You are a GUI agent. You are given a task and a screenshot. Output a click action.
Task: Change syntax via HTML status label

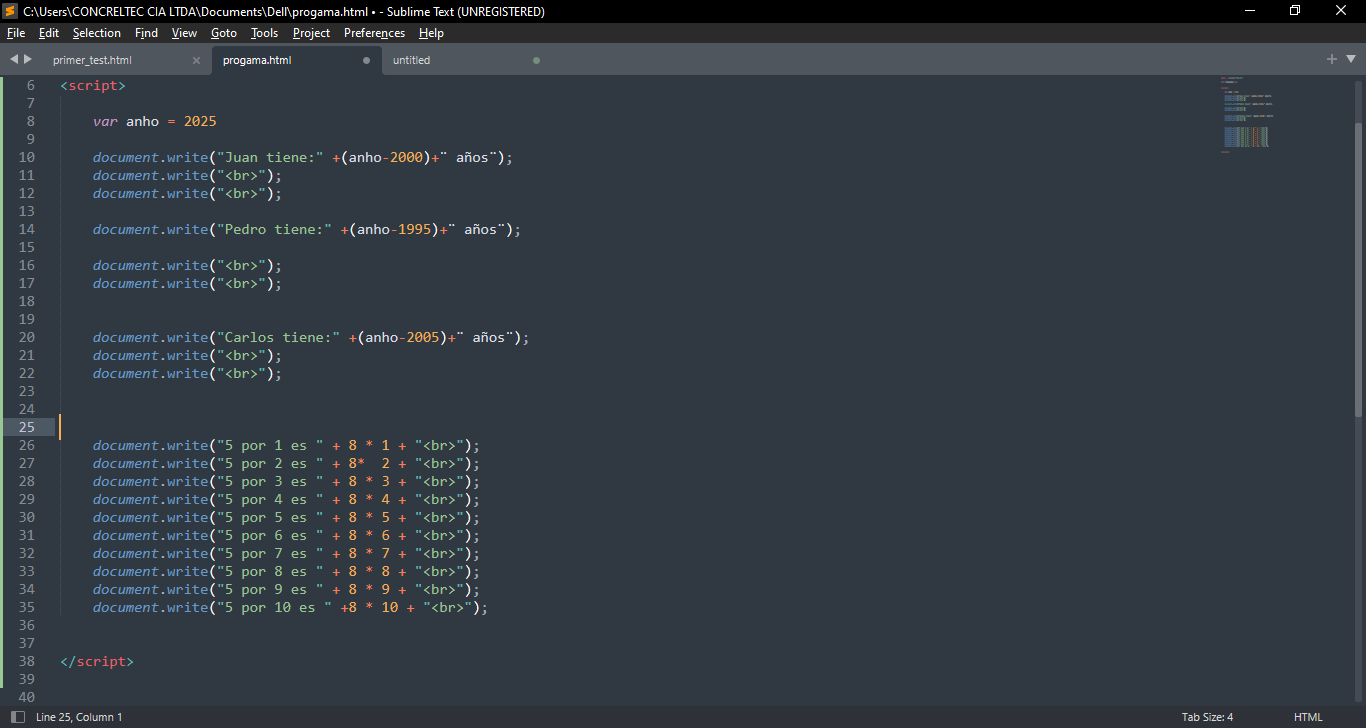tap(1308, 717)
